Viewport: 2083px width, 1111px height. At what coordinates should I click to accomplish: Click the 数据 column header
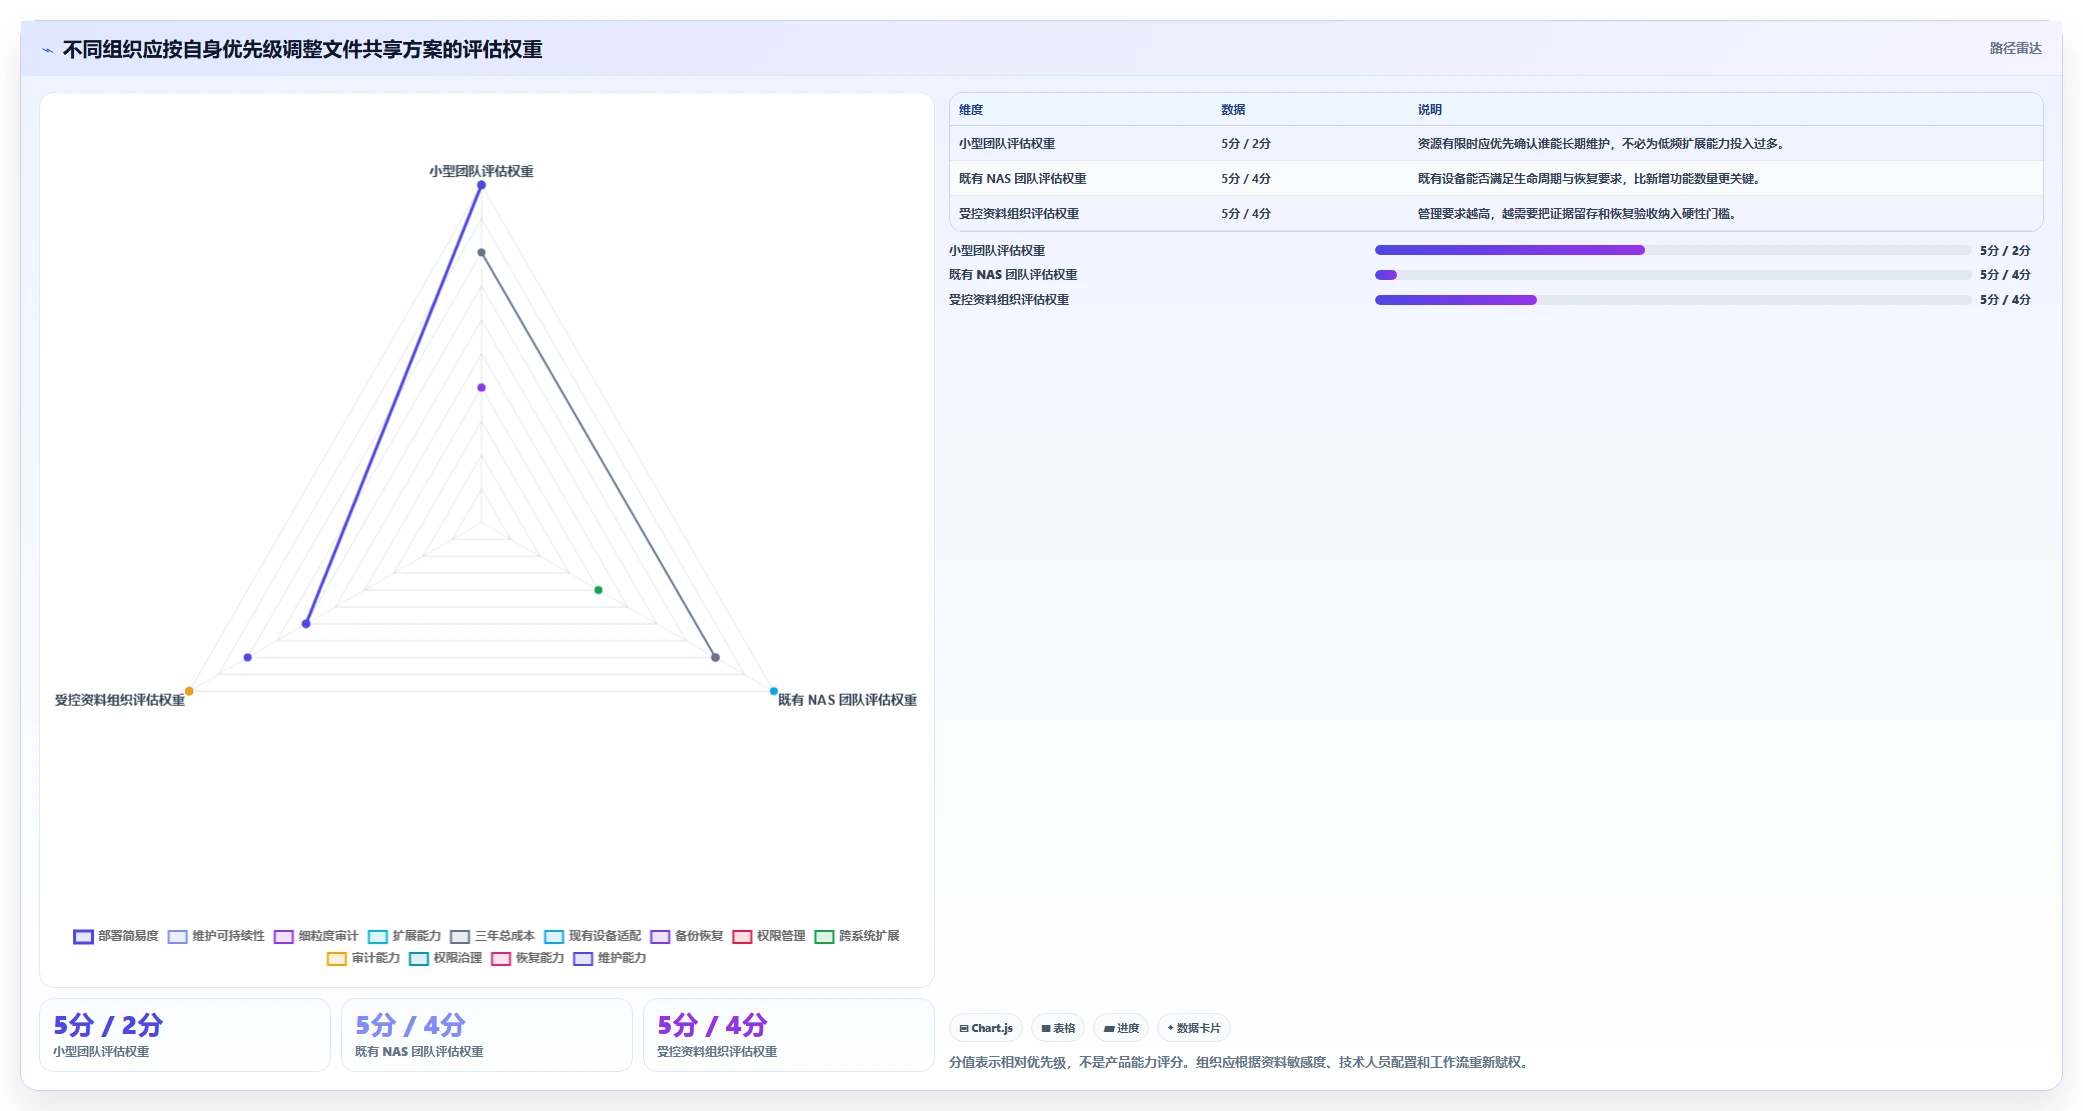(x=1233, y=110)
